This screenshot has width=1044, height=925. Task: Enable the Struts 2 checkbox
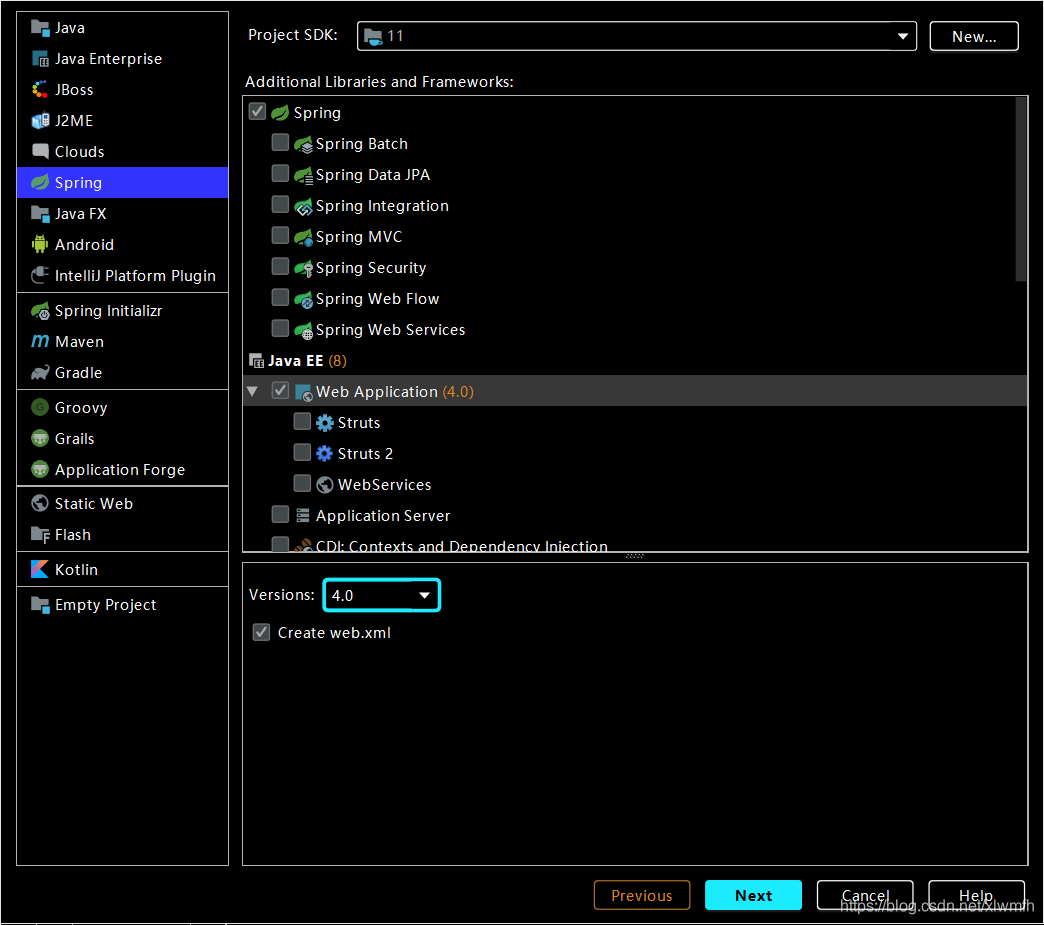(302, 452)
